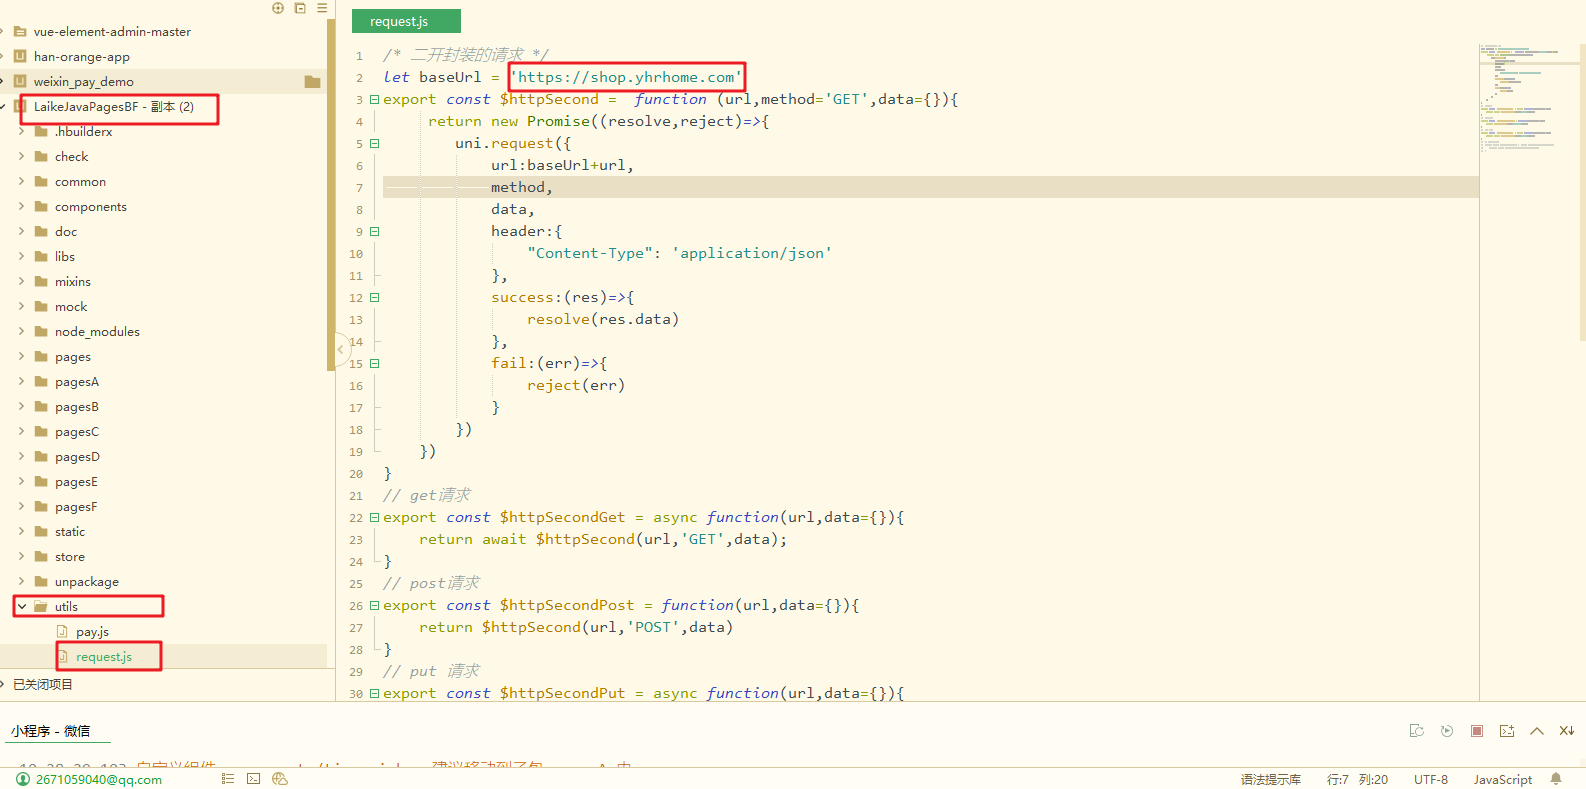Open request.js in the file tree
This screenshot has width=1586, height=789.
coord(104,657)
